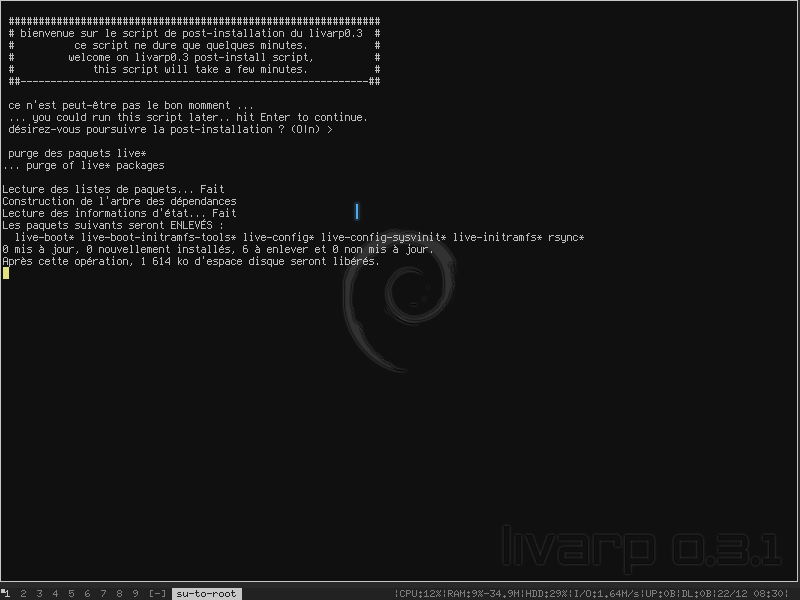Viewport: 800px width, 600px height.
Task: Click the RAM:9%-34,9M status entry
Action: 484,593
